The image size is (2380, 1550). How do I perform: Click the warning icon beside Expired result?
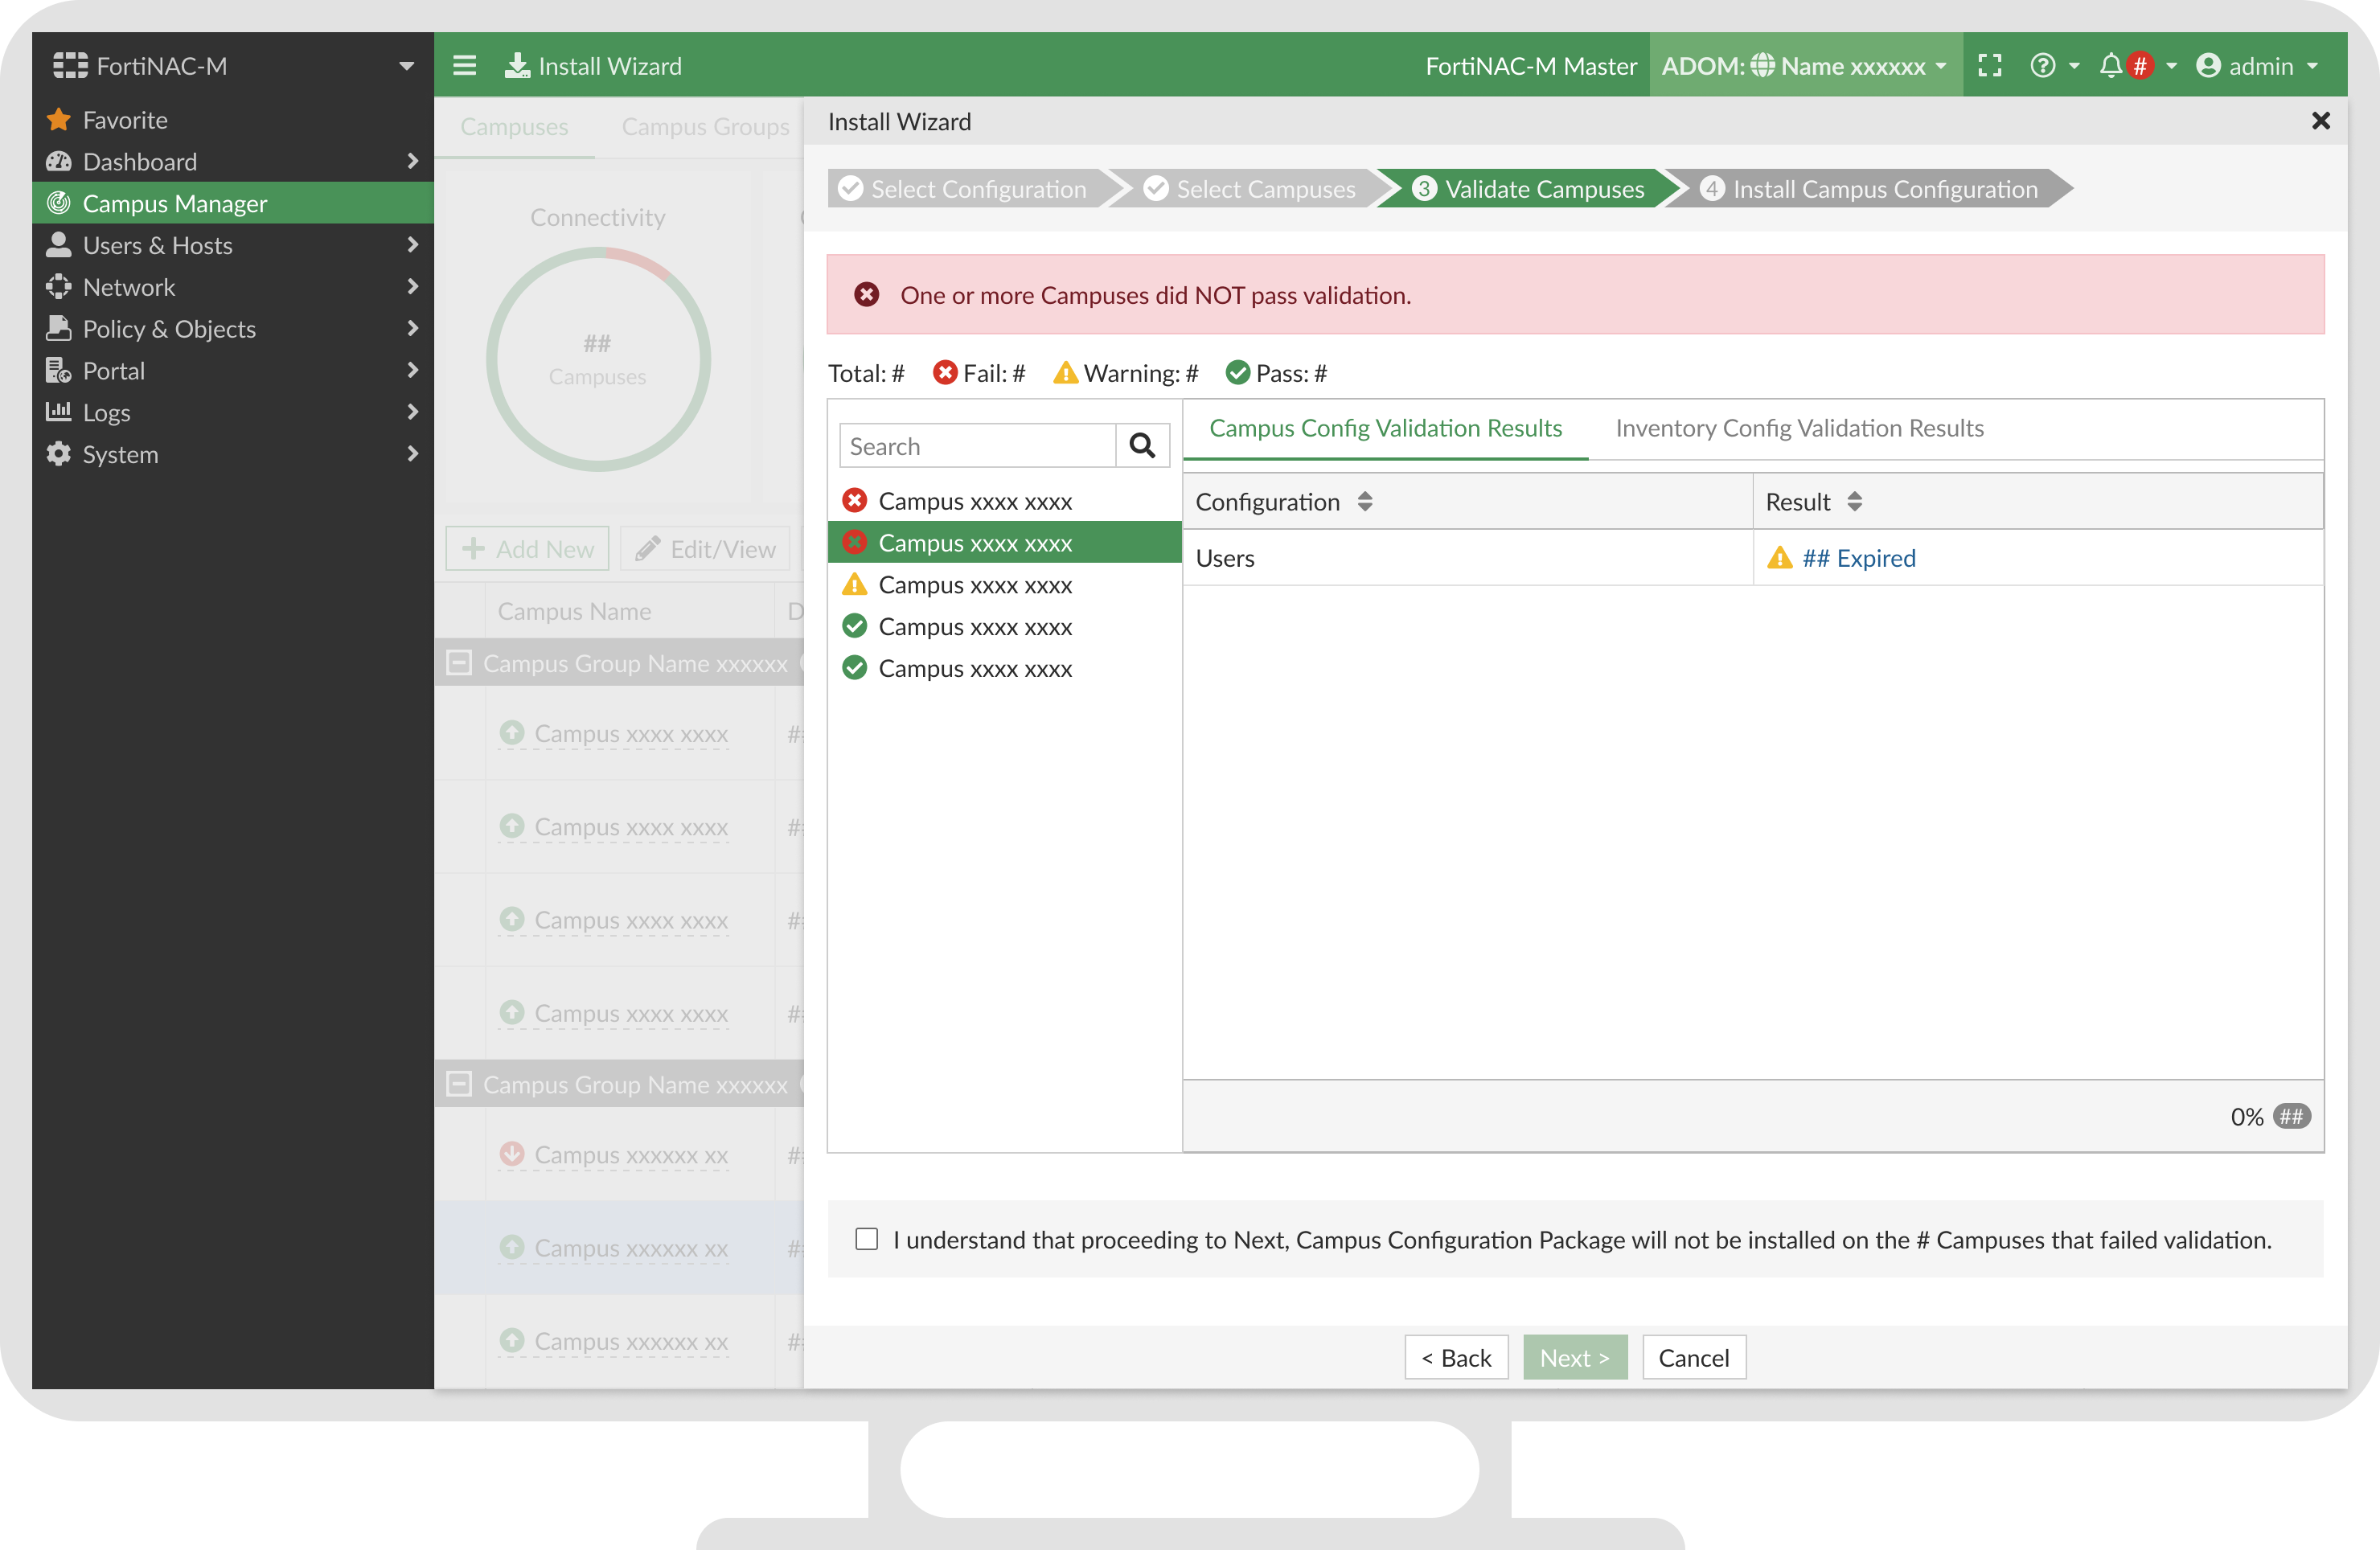click(x=1780, y=558)
